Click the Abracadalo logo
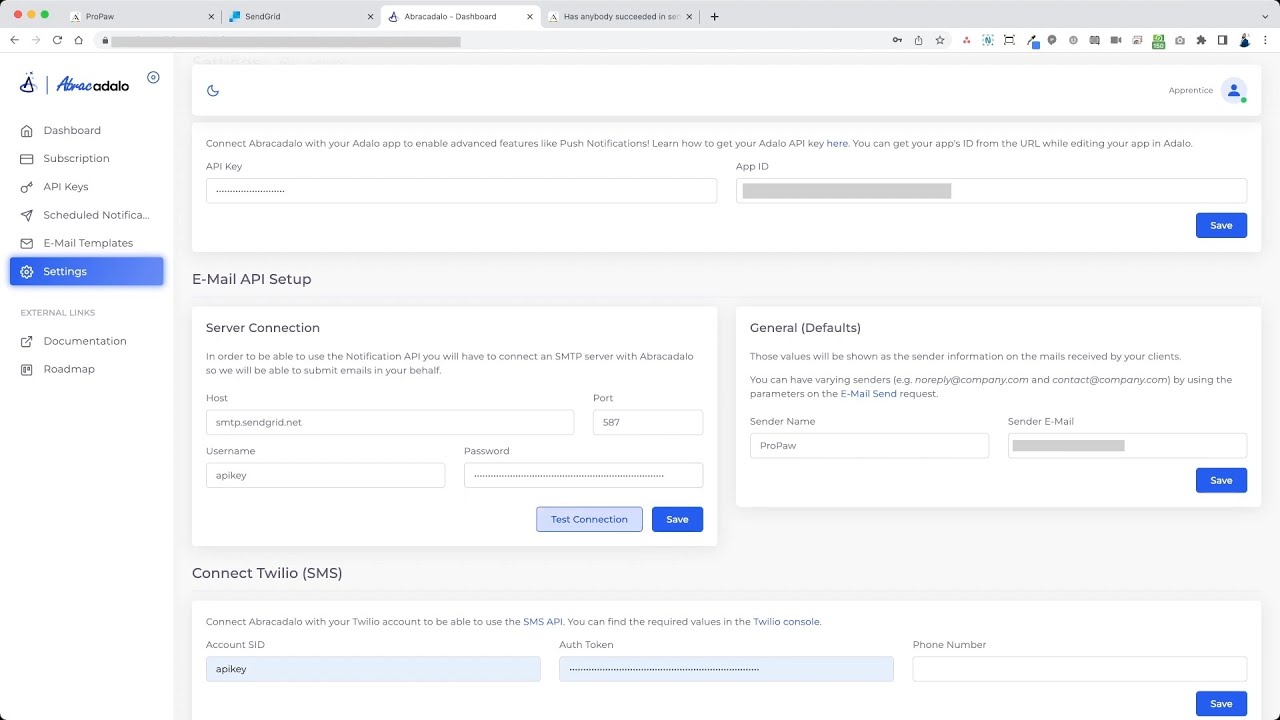Viewport: 1280px width, 720px height. coord(75,84)
